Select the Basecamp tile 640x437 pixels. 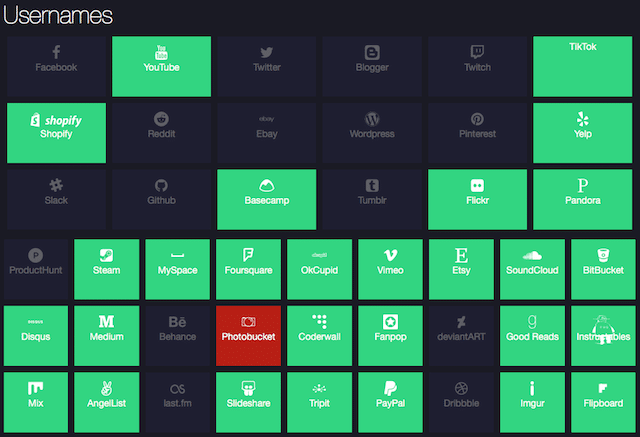(267, 200)
